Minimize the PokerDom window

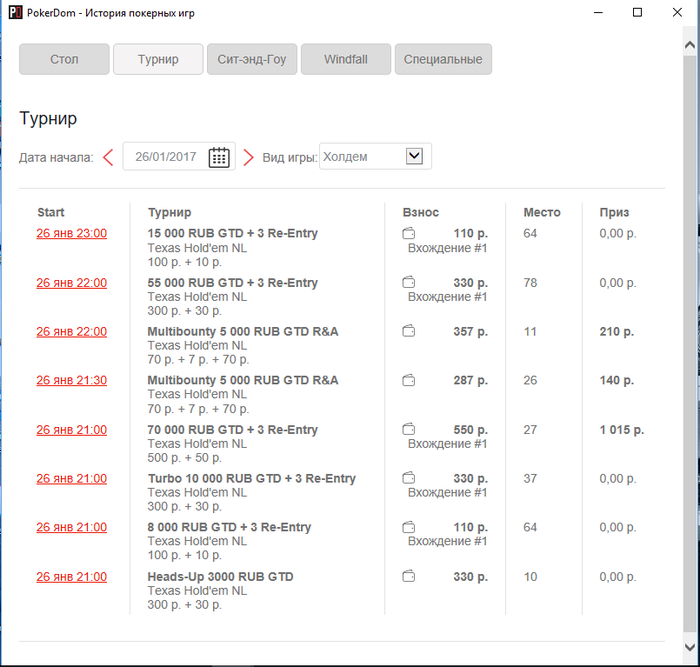coord(598,13)
